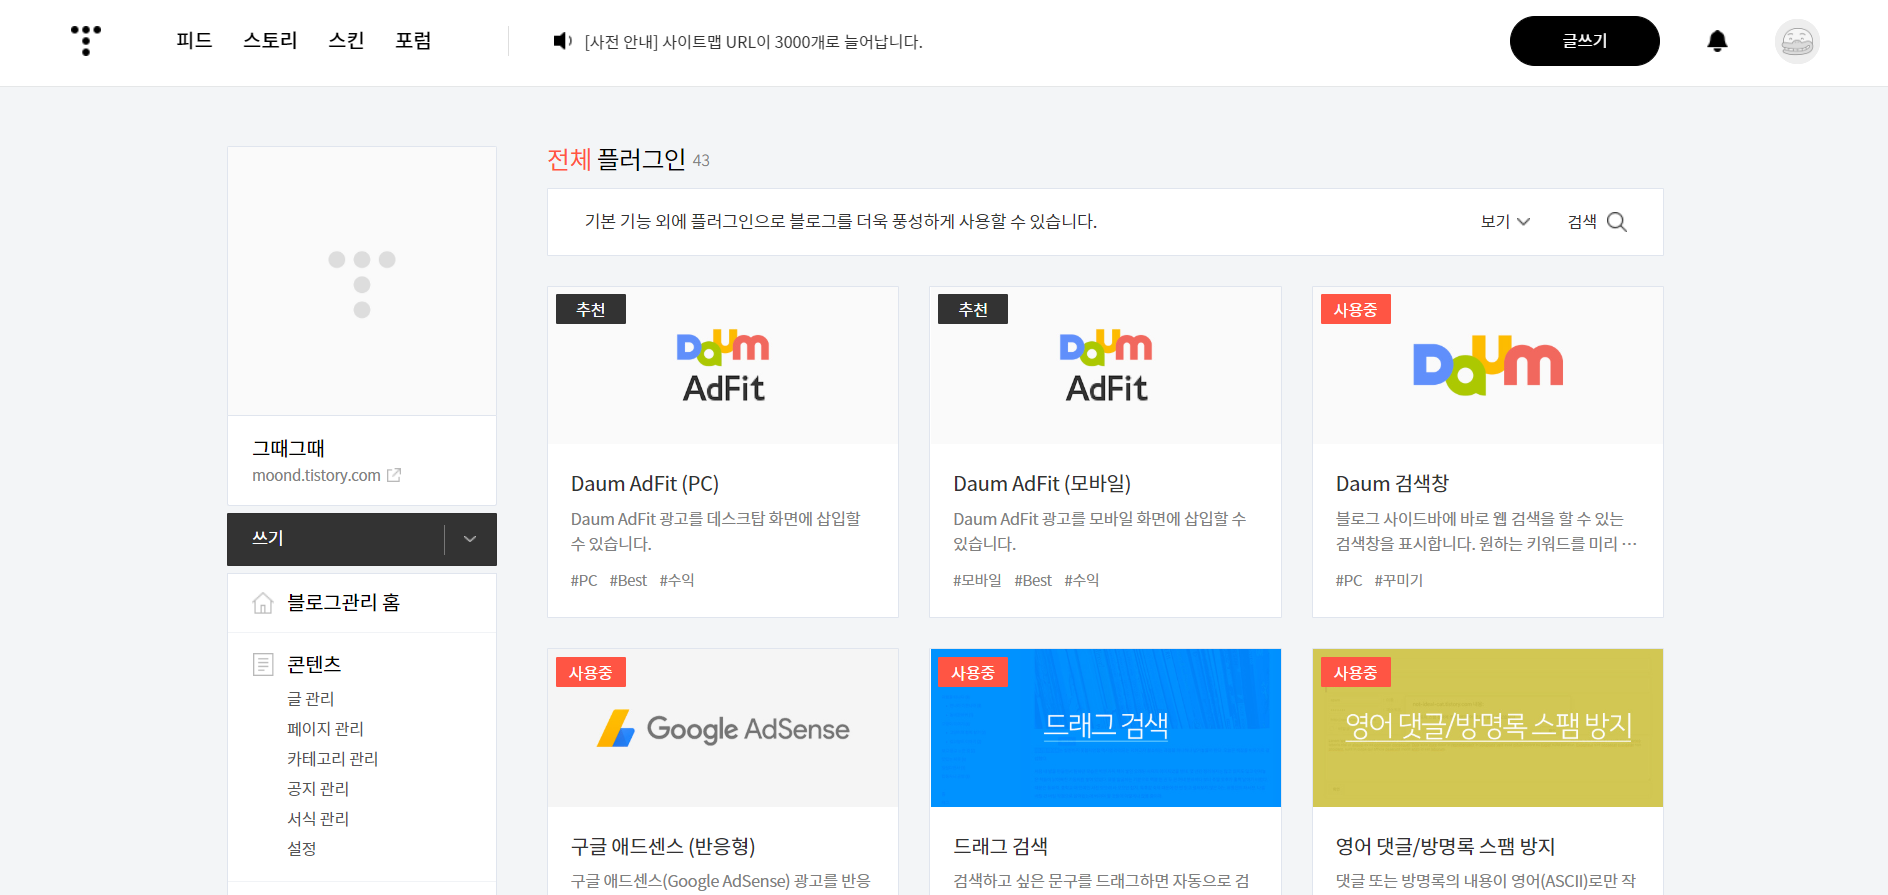Open the 스토리 menu
This screenshot has width=1888, height=895.
click(270, 41)
